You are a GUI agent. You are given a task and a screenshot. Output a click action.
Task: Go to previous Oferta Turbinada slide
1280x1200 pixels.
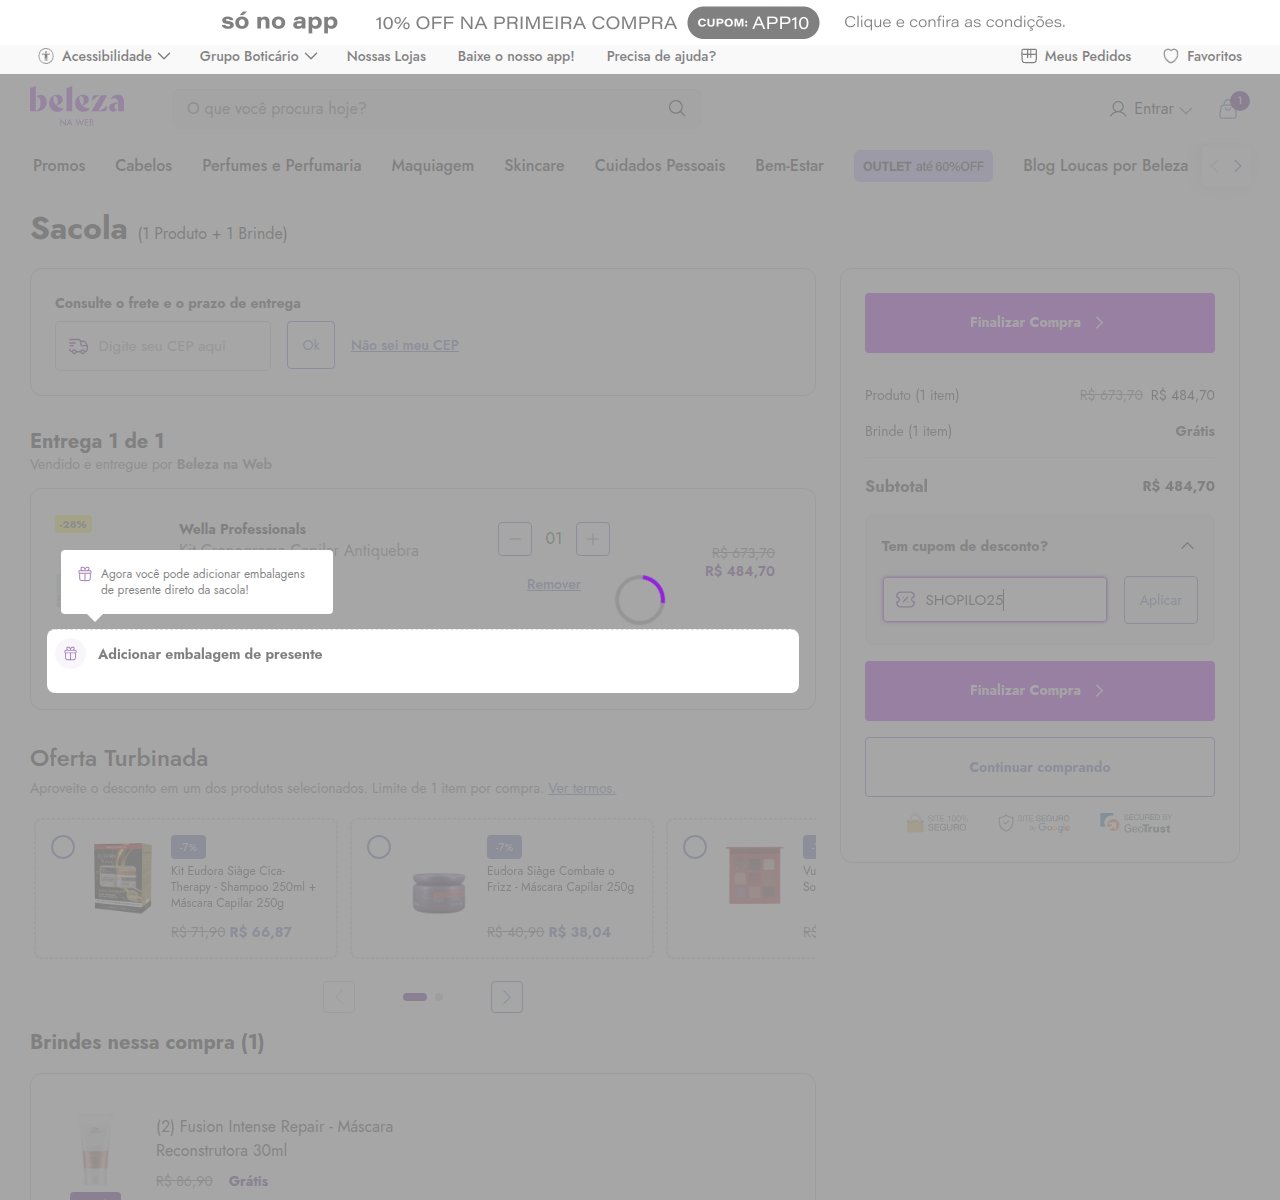click(339, 997)
